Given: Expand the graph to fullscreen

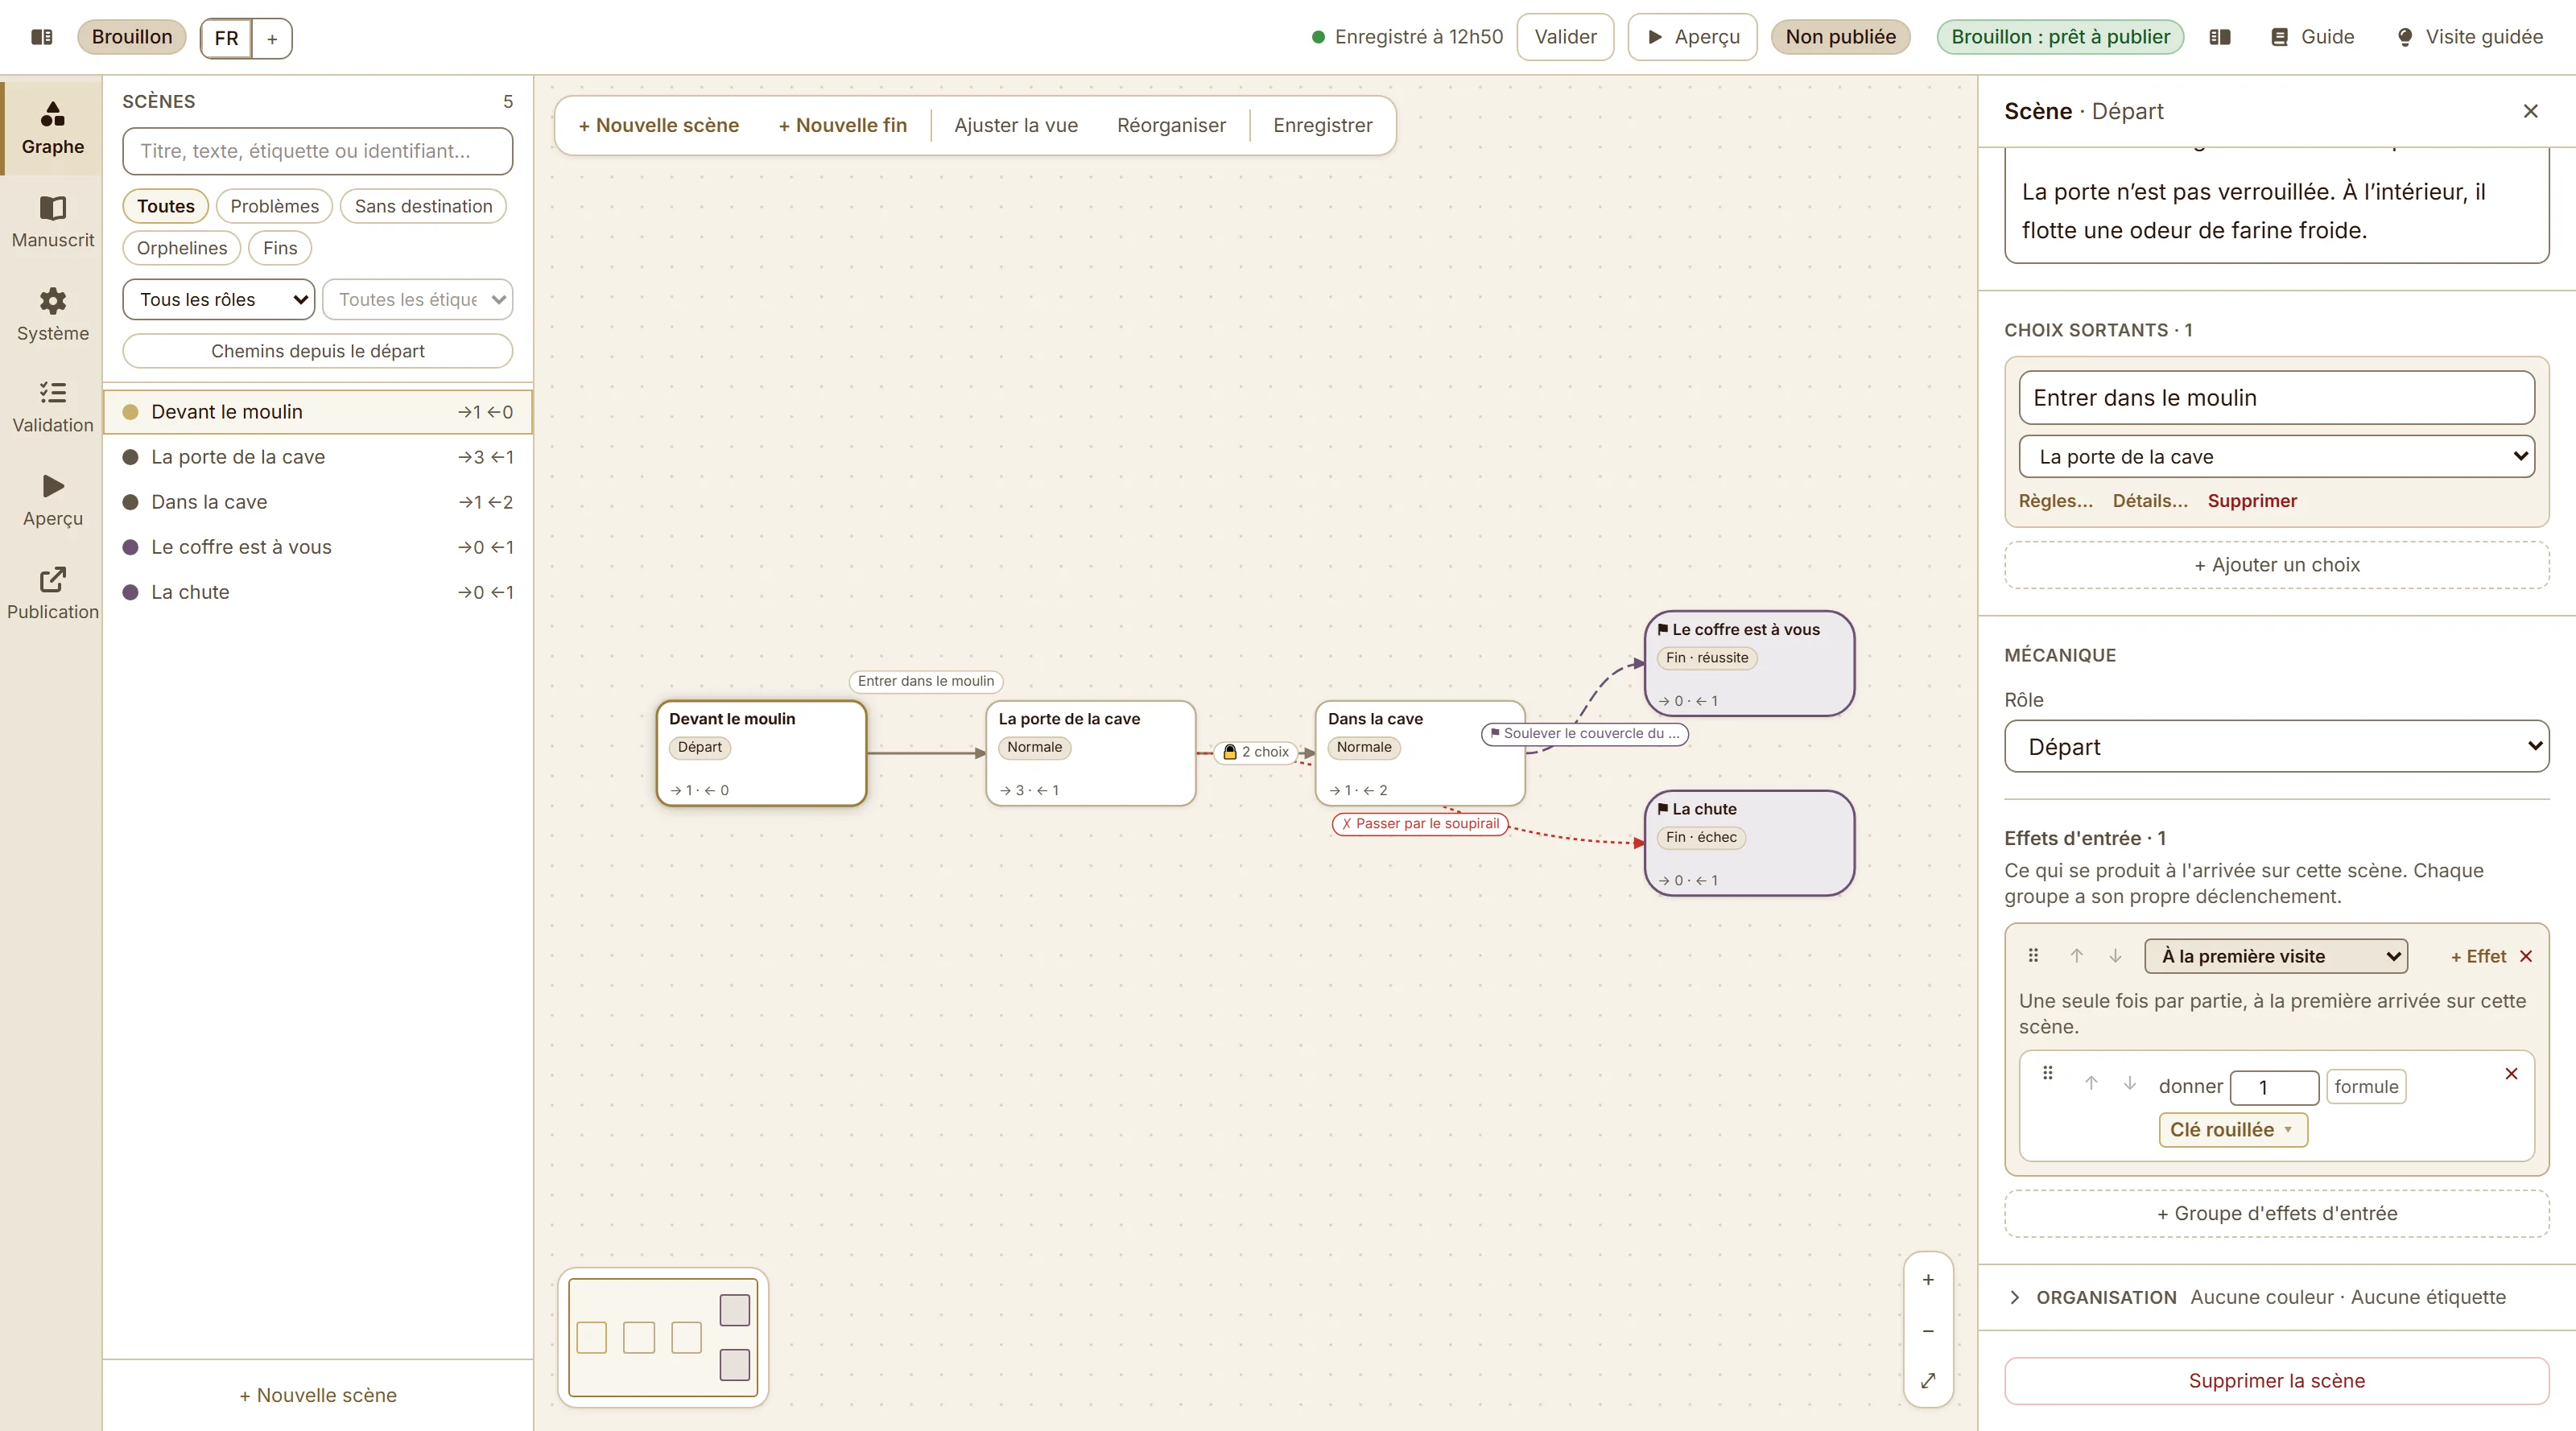Looking at the screenshot, I should click(x=1928, y=1381).
